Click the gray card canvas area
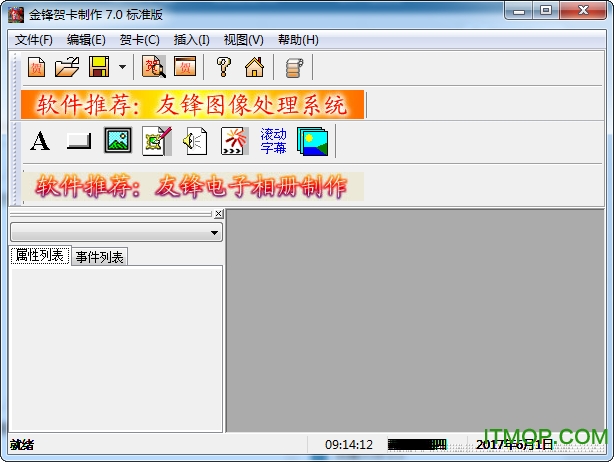Screen dimensions: 614x462 415,320
